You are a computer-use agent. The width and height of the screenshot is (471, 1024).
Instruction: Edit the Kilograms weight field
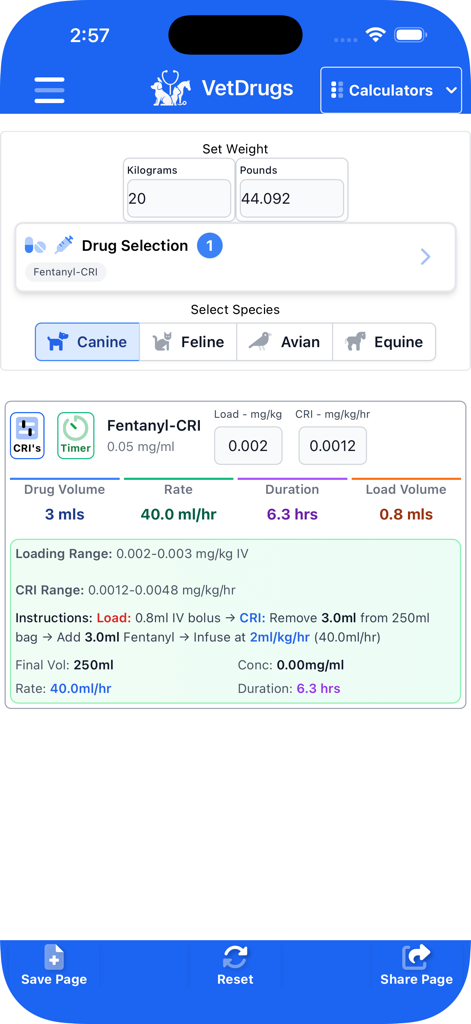pos(179,199)
